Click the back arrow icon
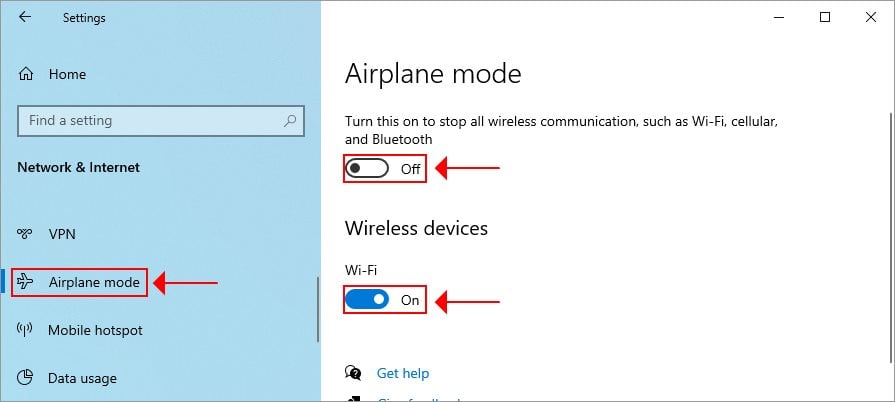The height and width of the screenshot is (402, 895). pyautogui.click(x=25, y=17)
